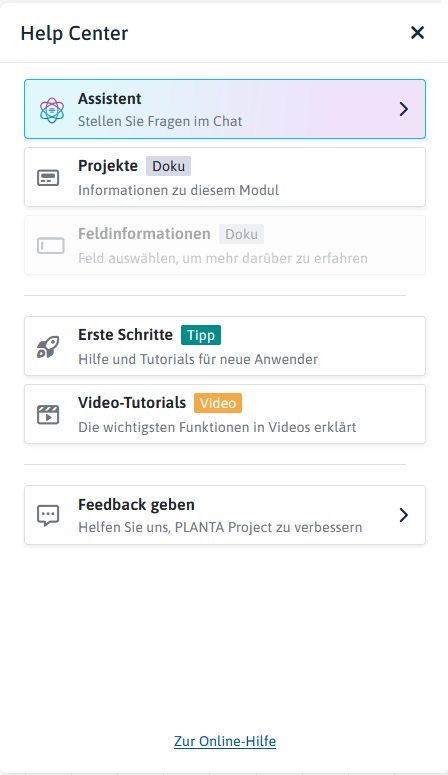Open the Feedback geben card

click(x=225, y=515)
